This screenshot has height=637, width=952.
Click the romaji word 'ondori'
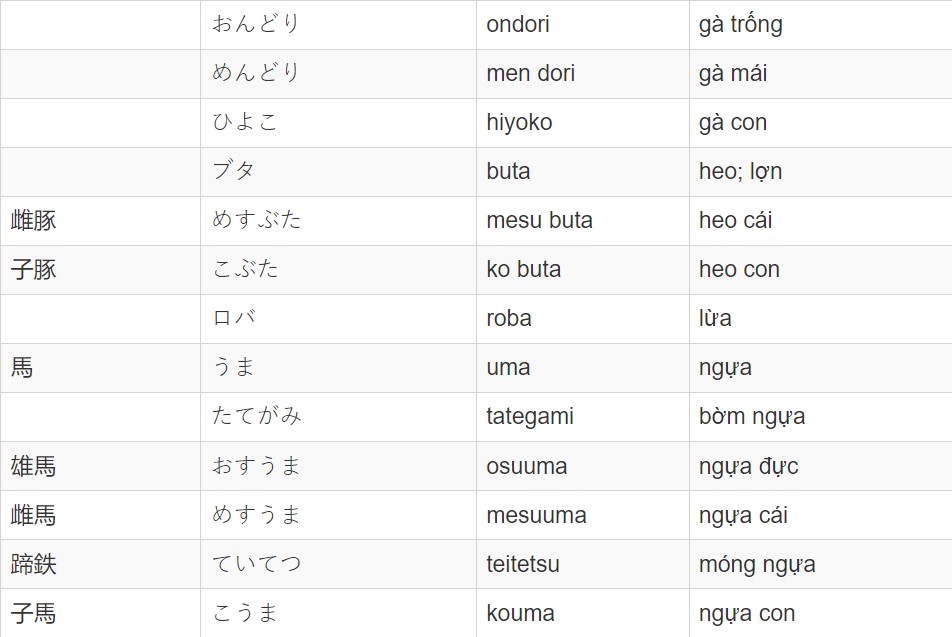(518, 24)
